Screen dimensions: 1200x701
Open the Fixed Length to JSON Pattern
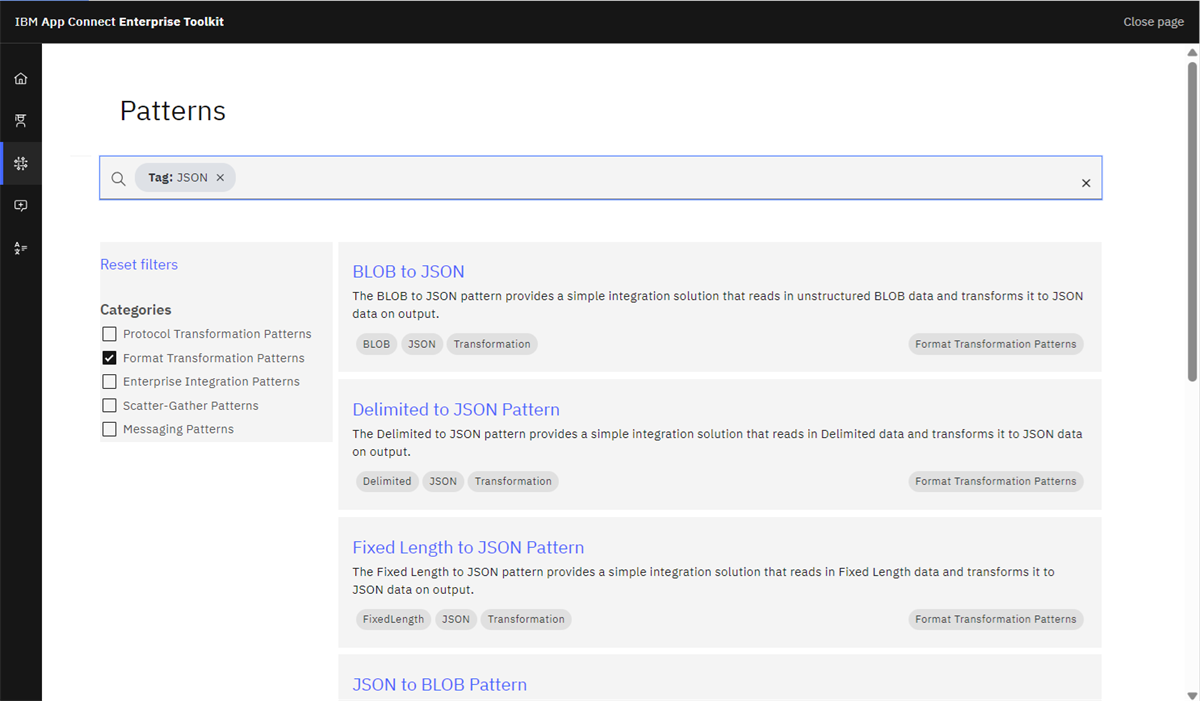click(468, 547)
